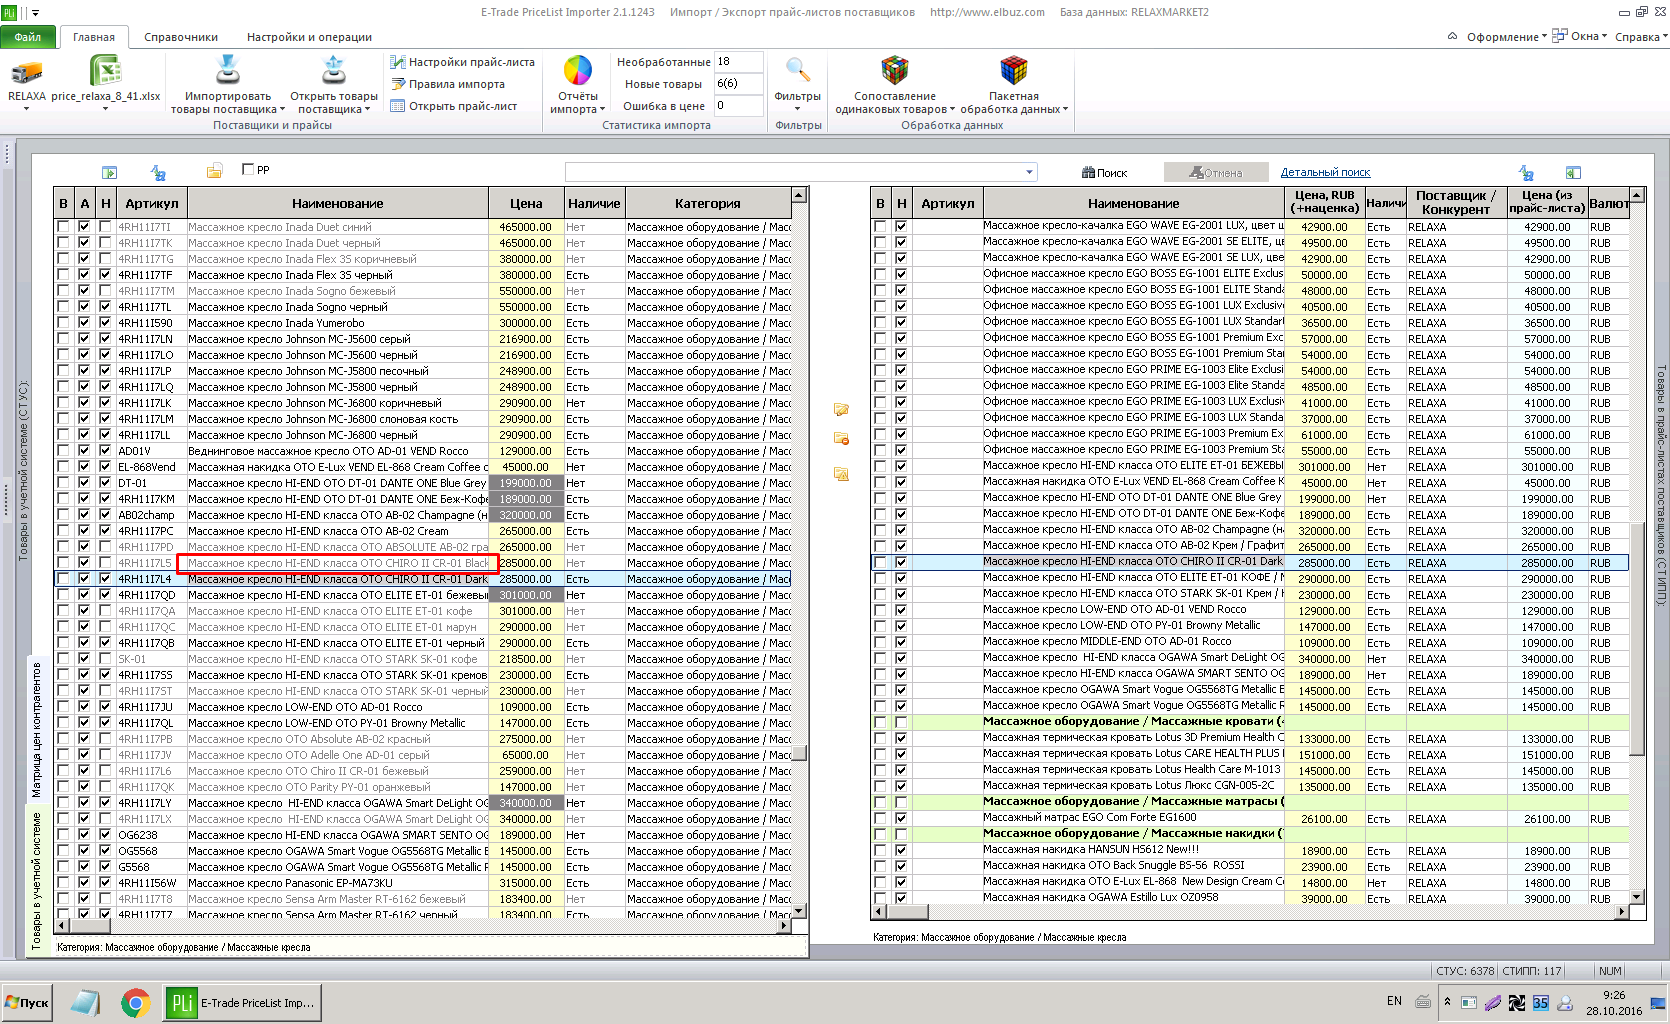Click the Настройки прайс-листа button
The image size is (1670, 1024).
(x=462, y=62)
